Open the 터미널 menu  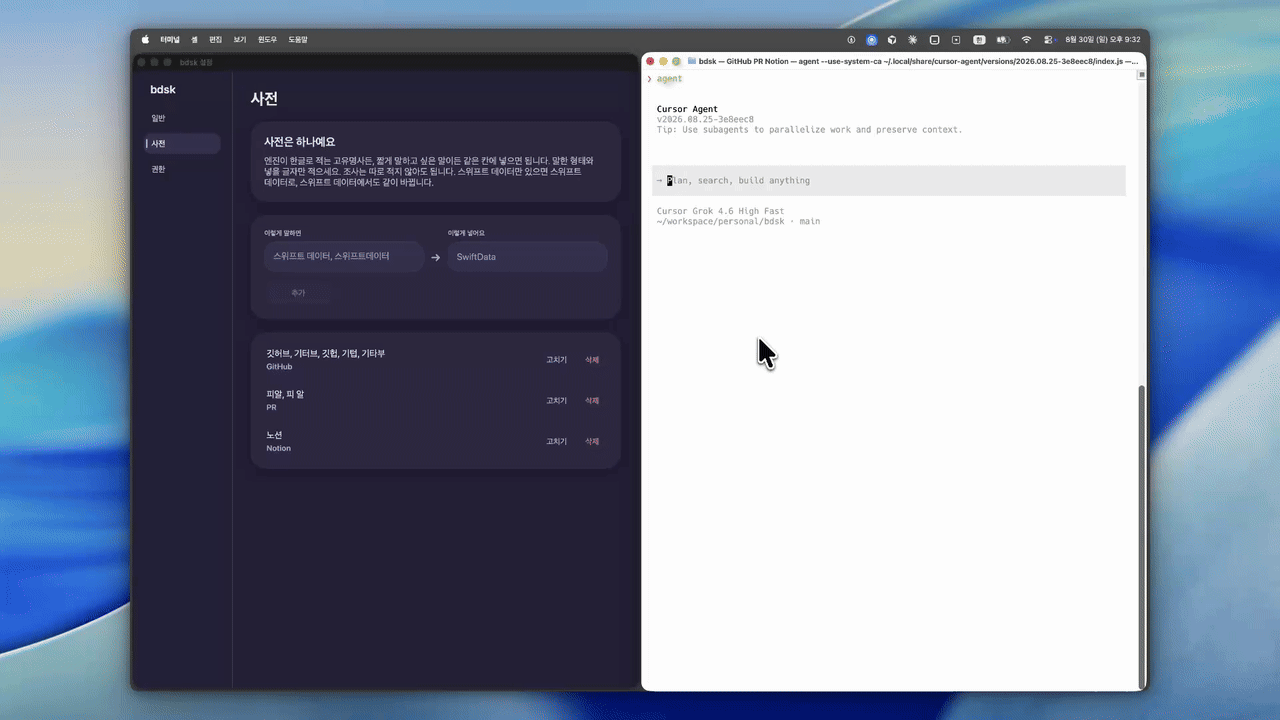point(170,40)
